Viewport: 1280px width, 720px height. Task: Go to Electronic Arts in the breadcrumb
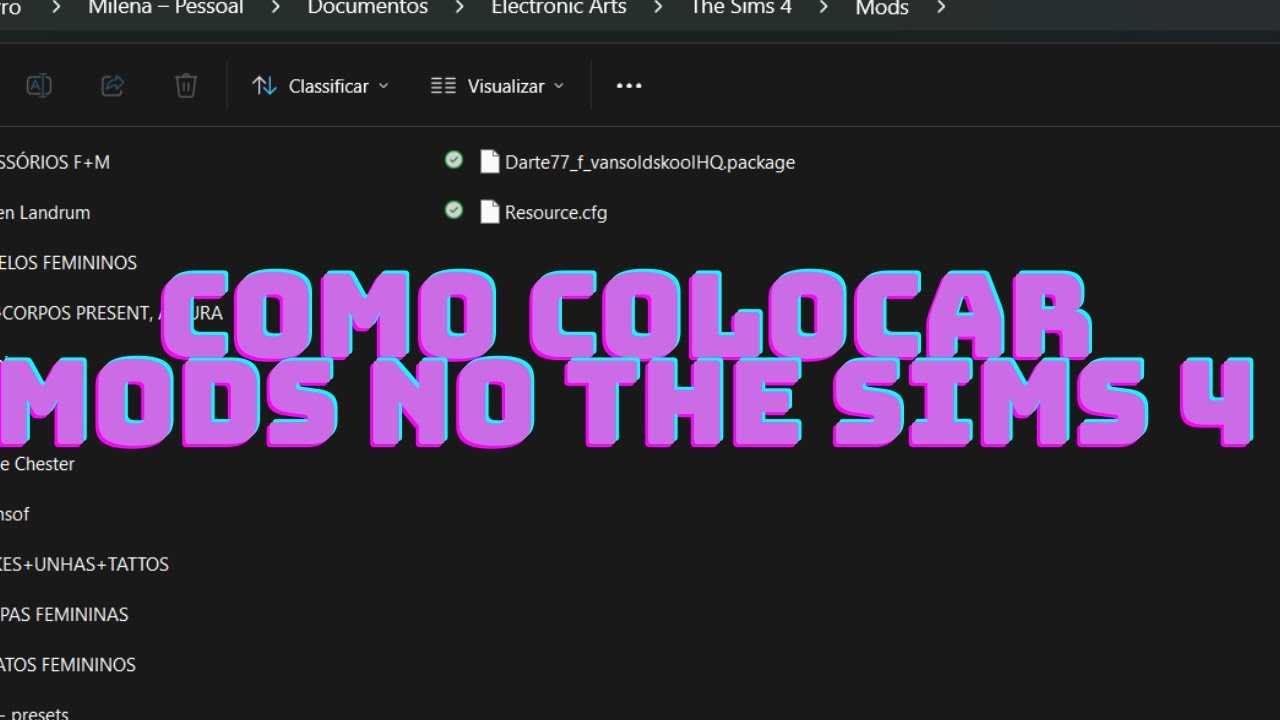pyautogui.click(x=559, y=8)
